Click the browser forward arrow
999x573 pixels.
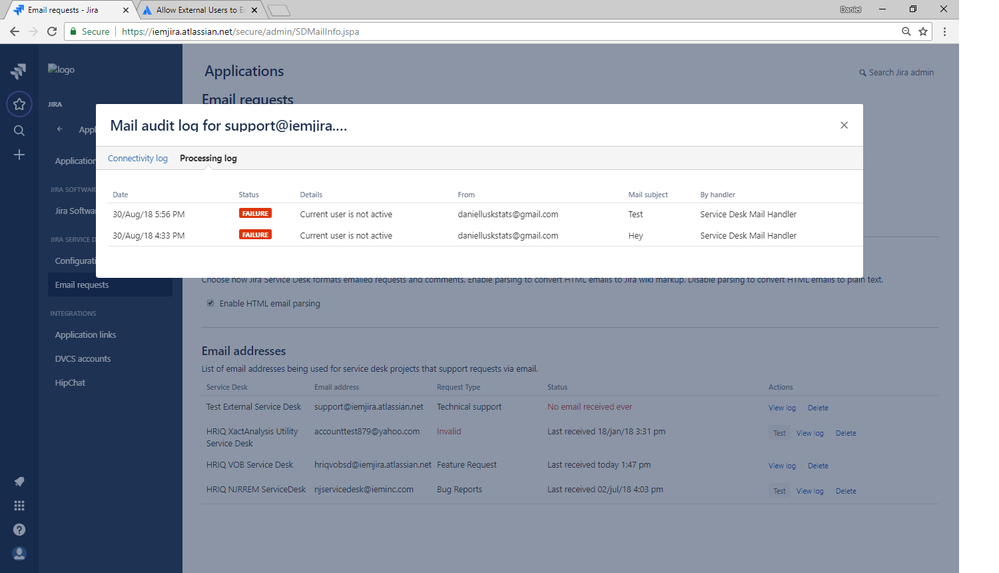[x=33, y=31]
